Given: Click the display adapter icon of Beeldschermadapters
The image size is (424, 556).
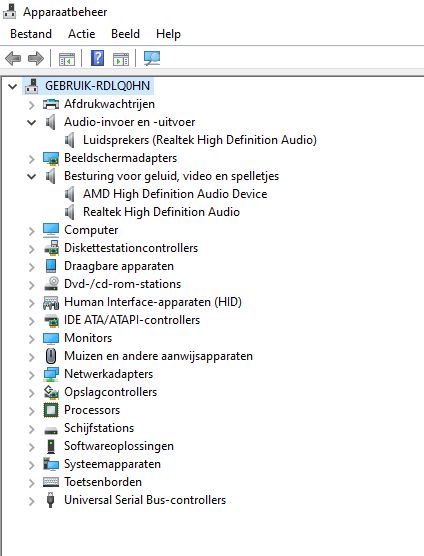Looking at the screenshot, I should [x=51, y=159].
